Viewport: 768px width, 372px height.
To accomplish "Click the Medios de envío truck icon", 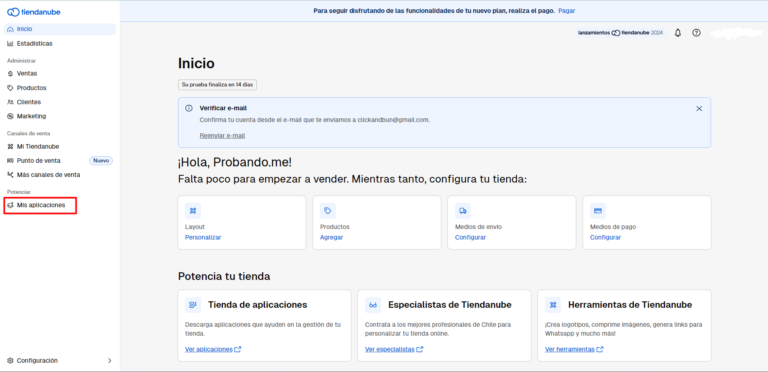I will point(463,211).
